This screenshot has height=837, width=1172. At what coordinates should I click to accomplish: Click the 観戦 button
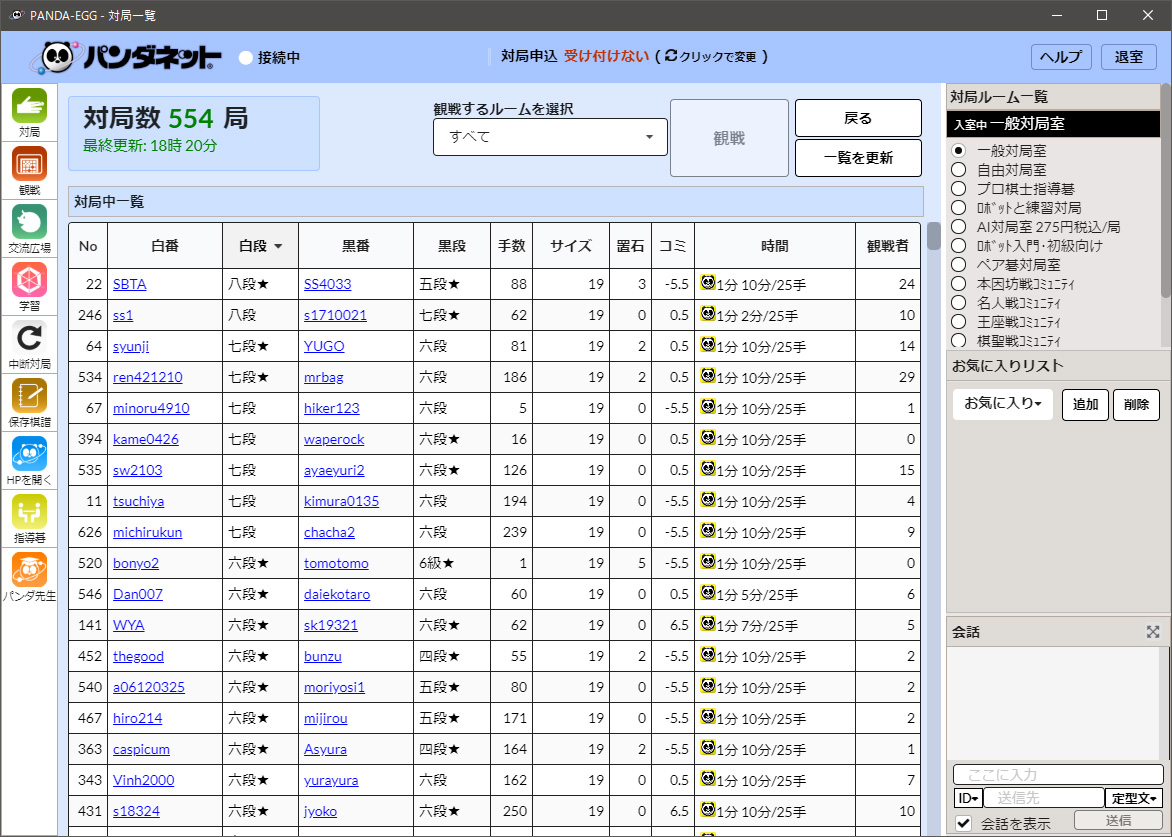coord(729,138)
